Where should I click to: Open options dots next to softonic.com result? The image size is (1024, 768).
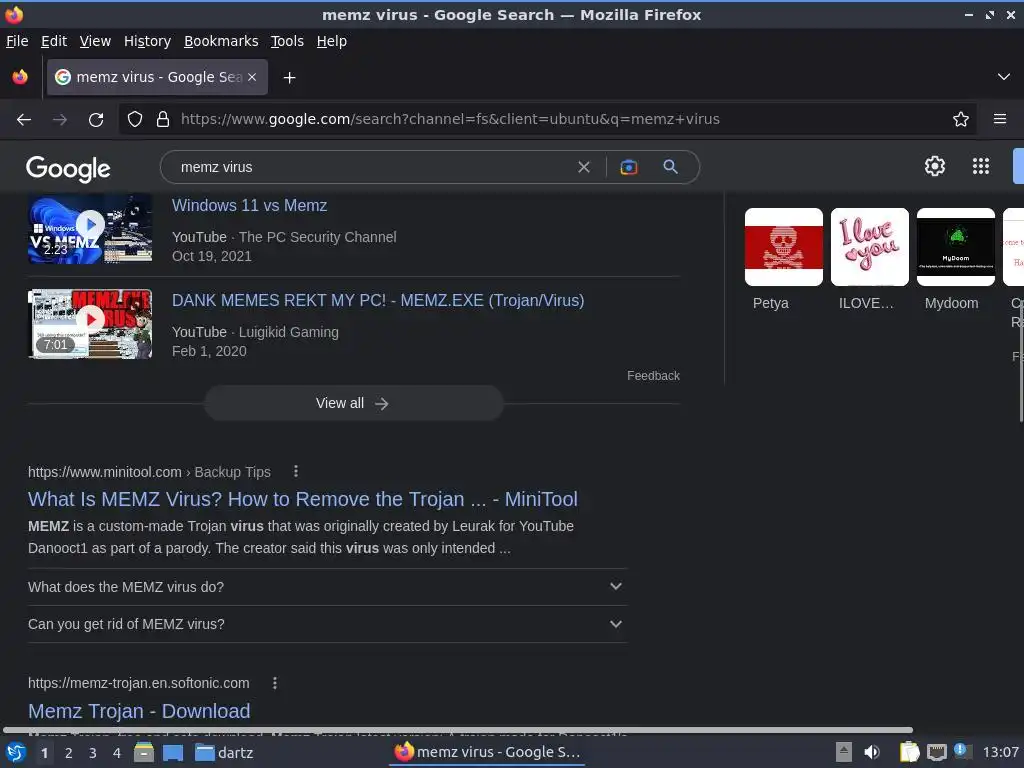275,682
